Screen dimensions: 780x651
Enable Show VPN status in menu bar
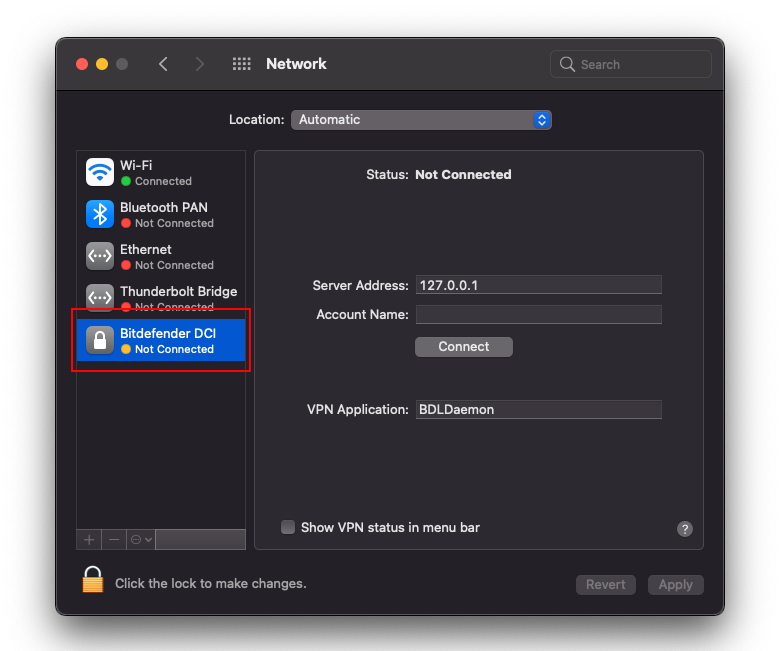pyautogui.click(x=288, y=527)
